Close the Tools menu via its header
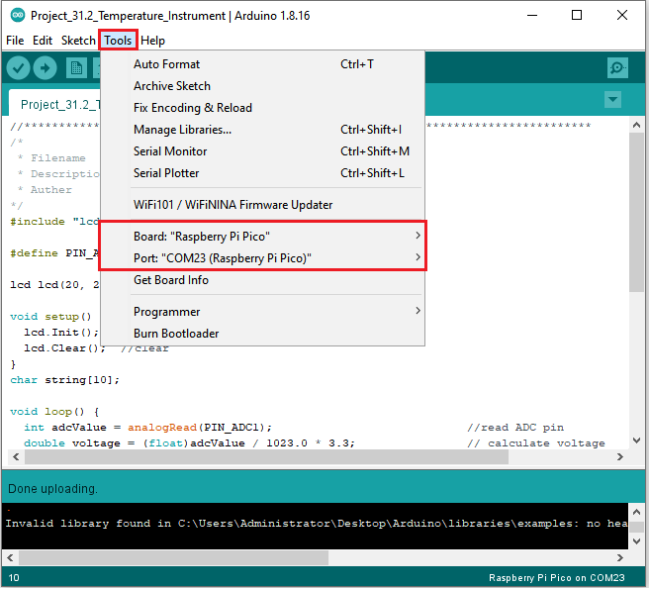Viewport: 650px width, 589px height. [118, 41]
